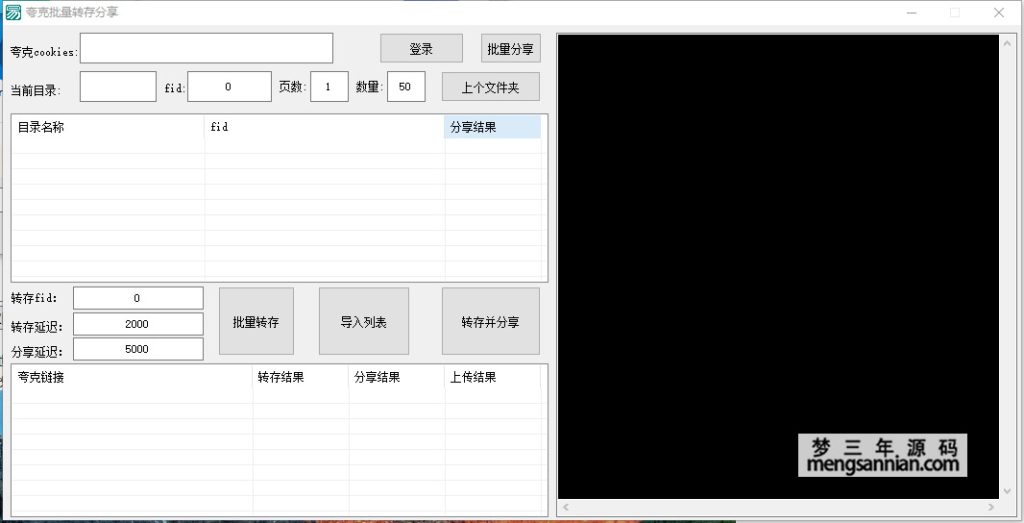Click the 批量分享 batch share button
1024x523 pixels.
(x=511, y=49)
